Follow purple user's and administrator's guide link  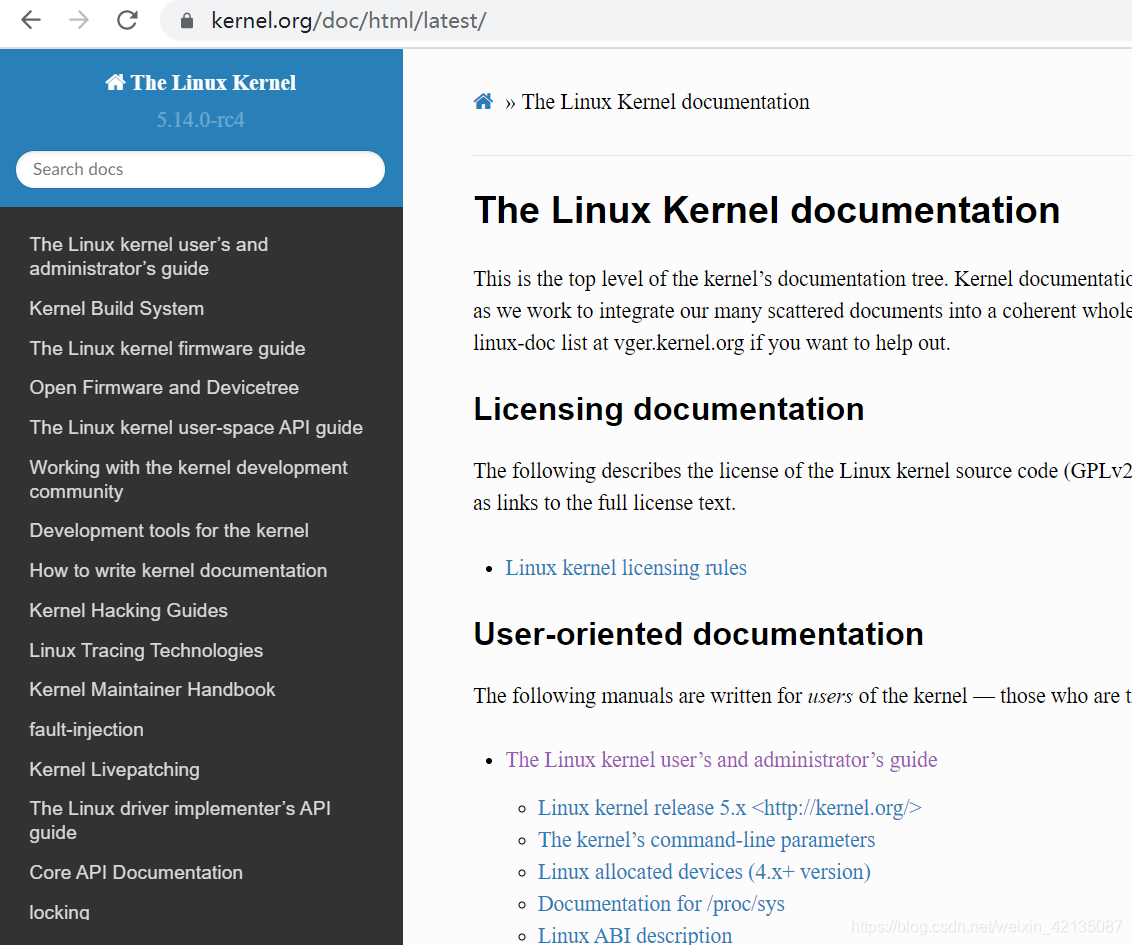[x=721, y=759]
